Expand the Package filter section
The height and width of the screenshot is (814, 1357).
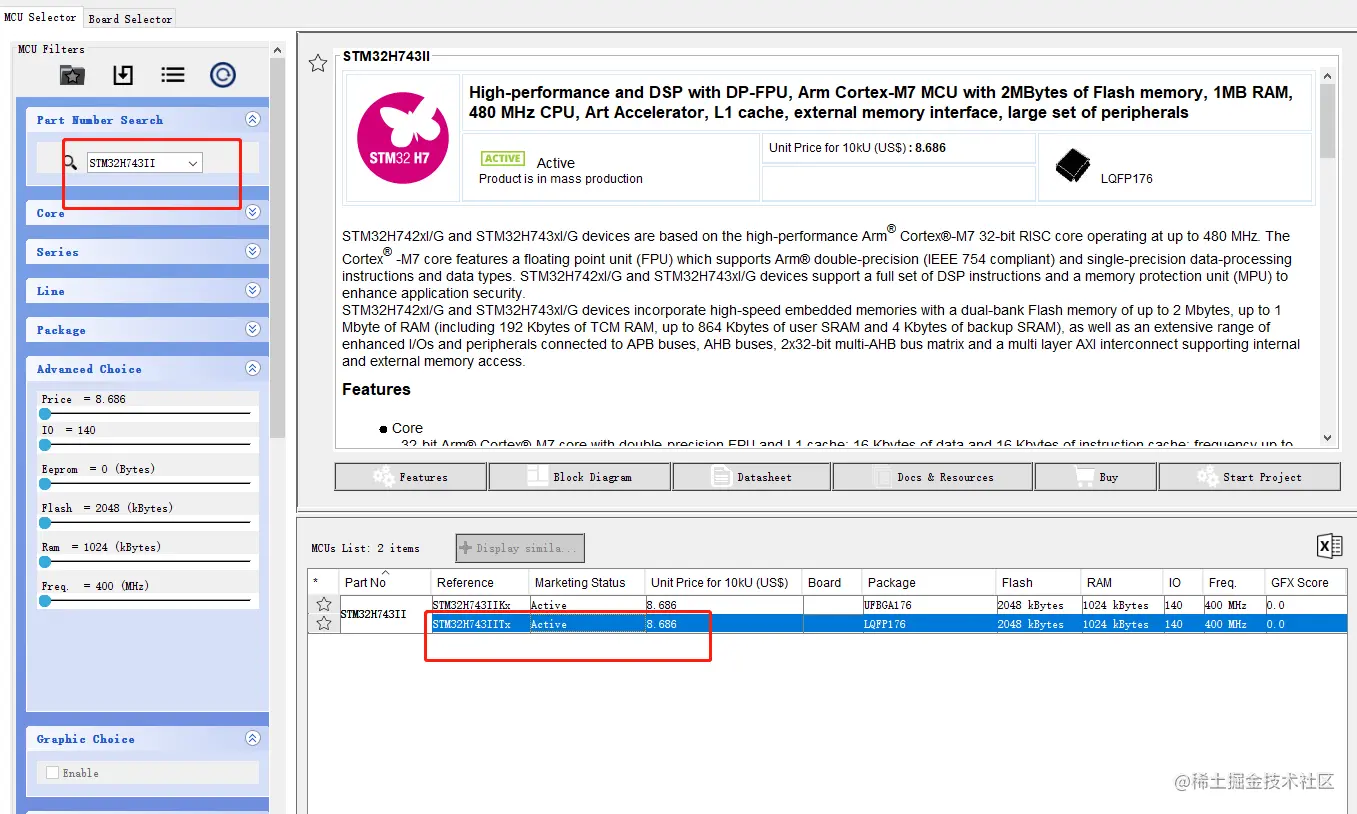pyautogui.click(x=252, y=329)
